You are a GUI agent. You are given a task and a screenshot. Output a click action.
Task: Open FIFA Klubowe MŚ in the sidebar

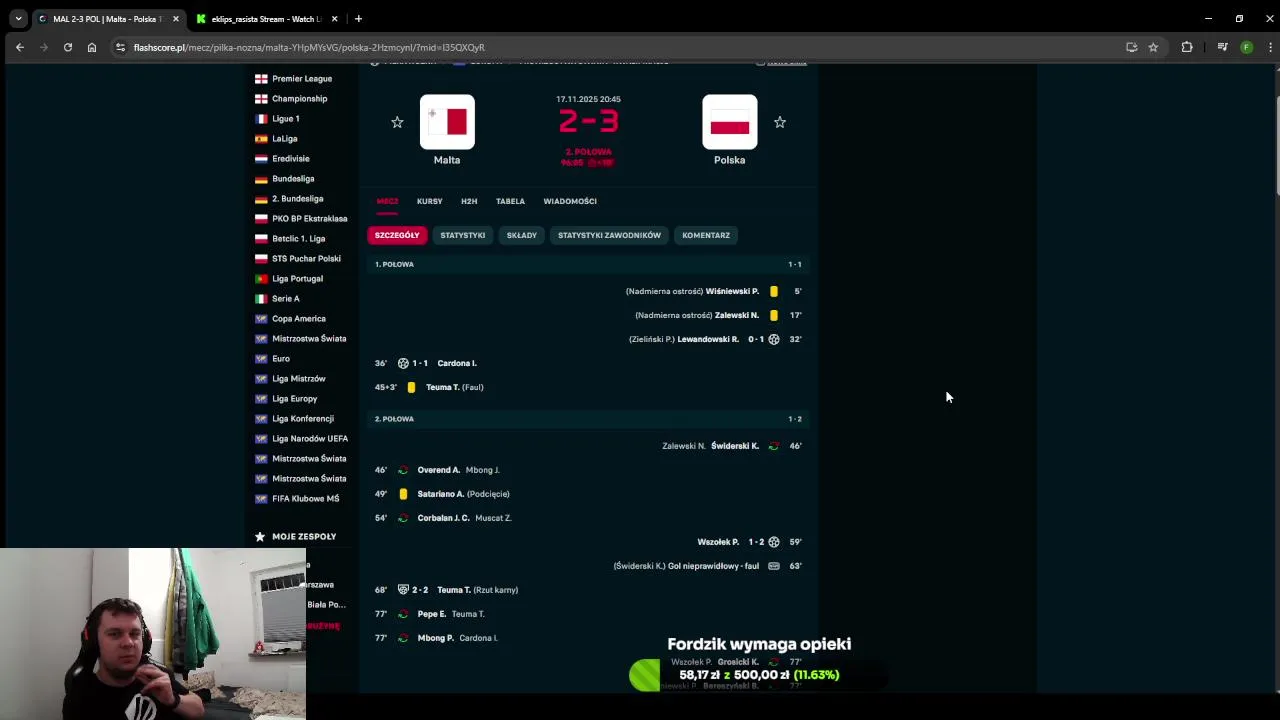coord(306,498)
